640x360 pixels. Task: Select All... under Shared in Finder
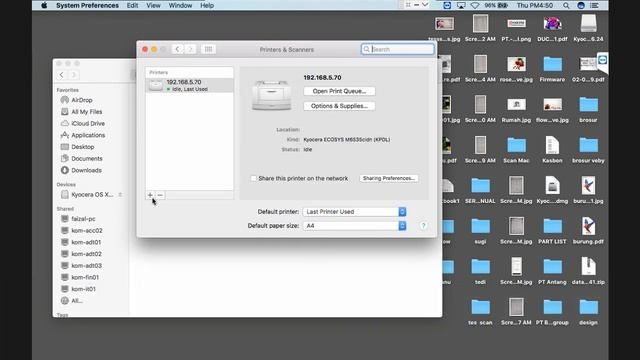point(77,301)
